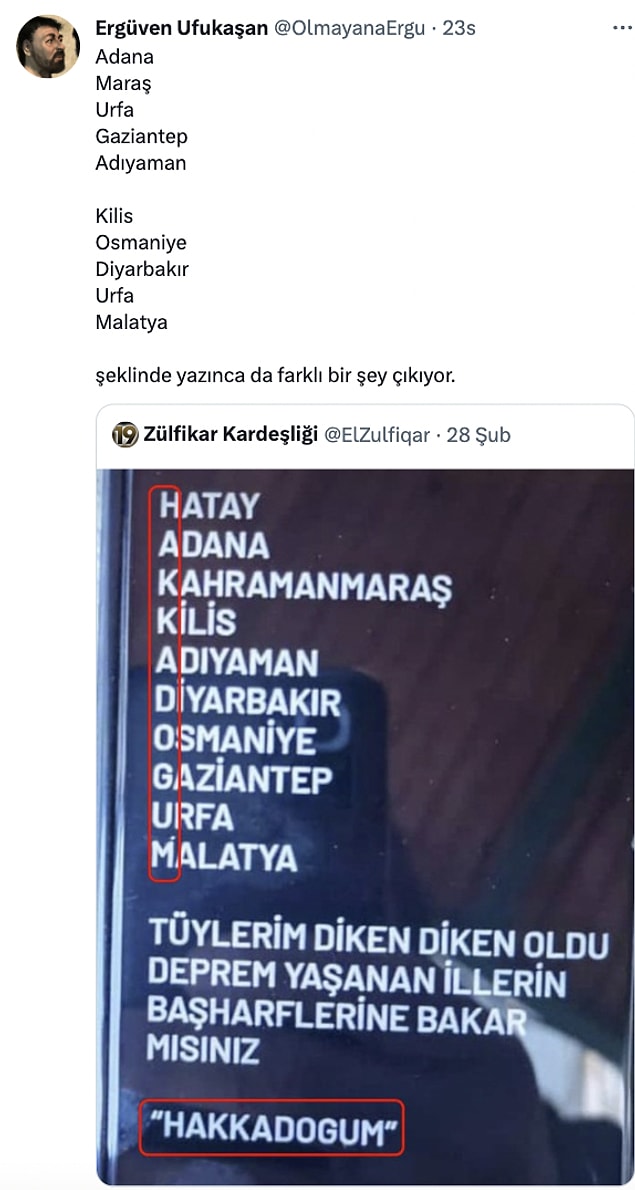635x1190 pixels.
Task: Click Ergüven Ufukaşan's profile avatar
Action: coord(48,46)
